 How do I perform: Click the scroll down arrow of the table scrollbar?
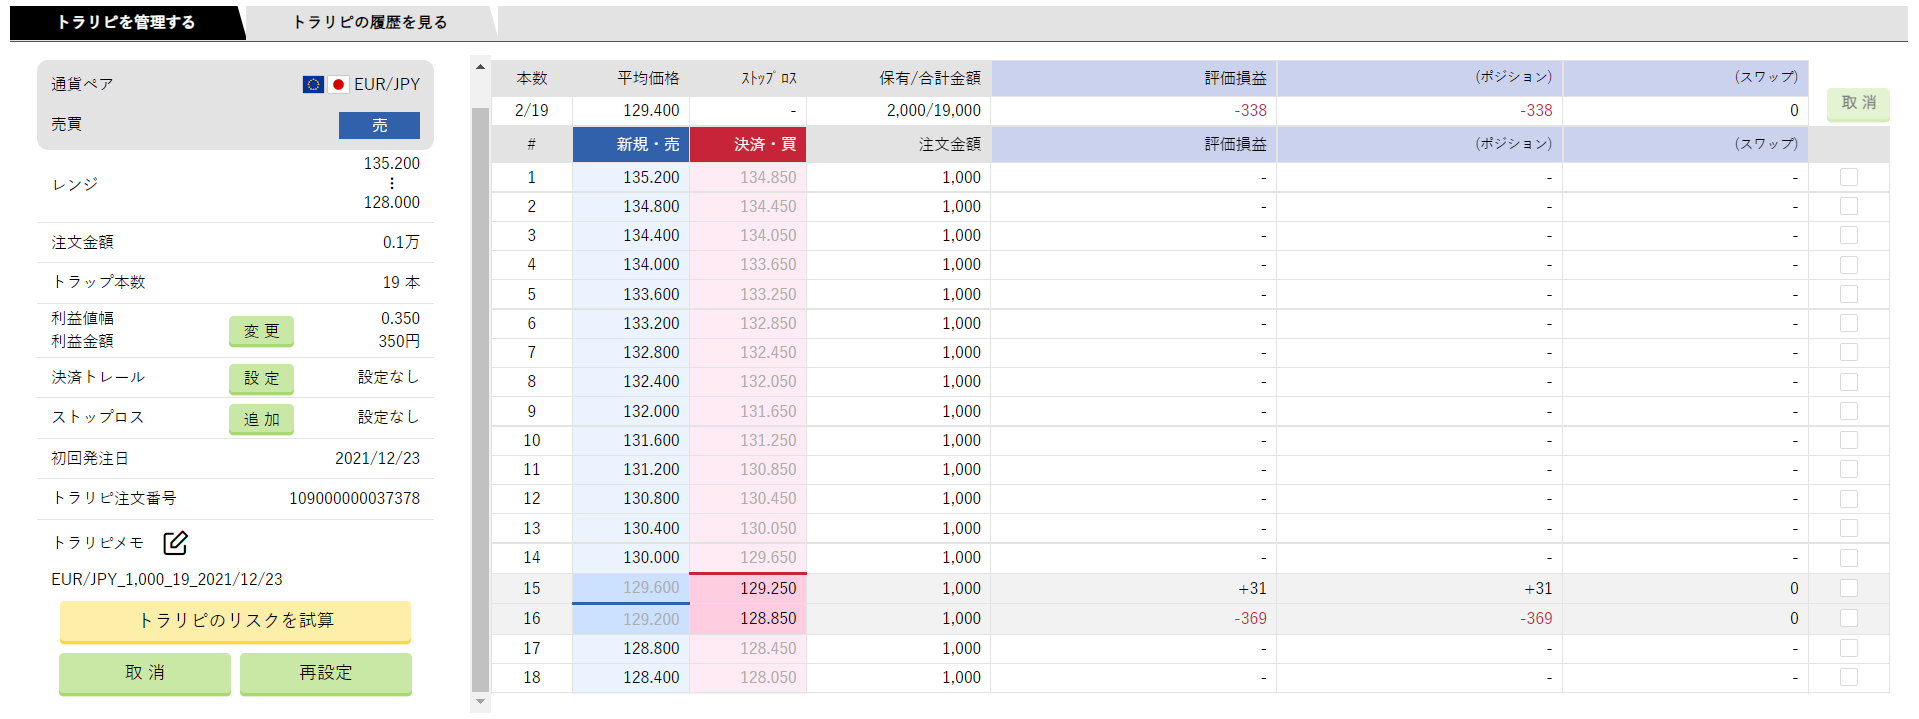(x=480, y=702)
